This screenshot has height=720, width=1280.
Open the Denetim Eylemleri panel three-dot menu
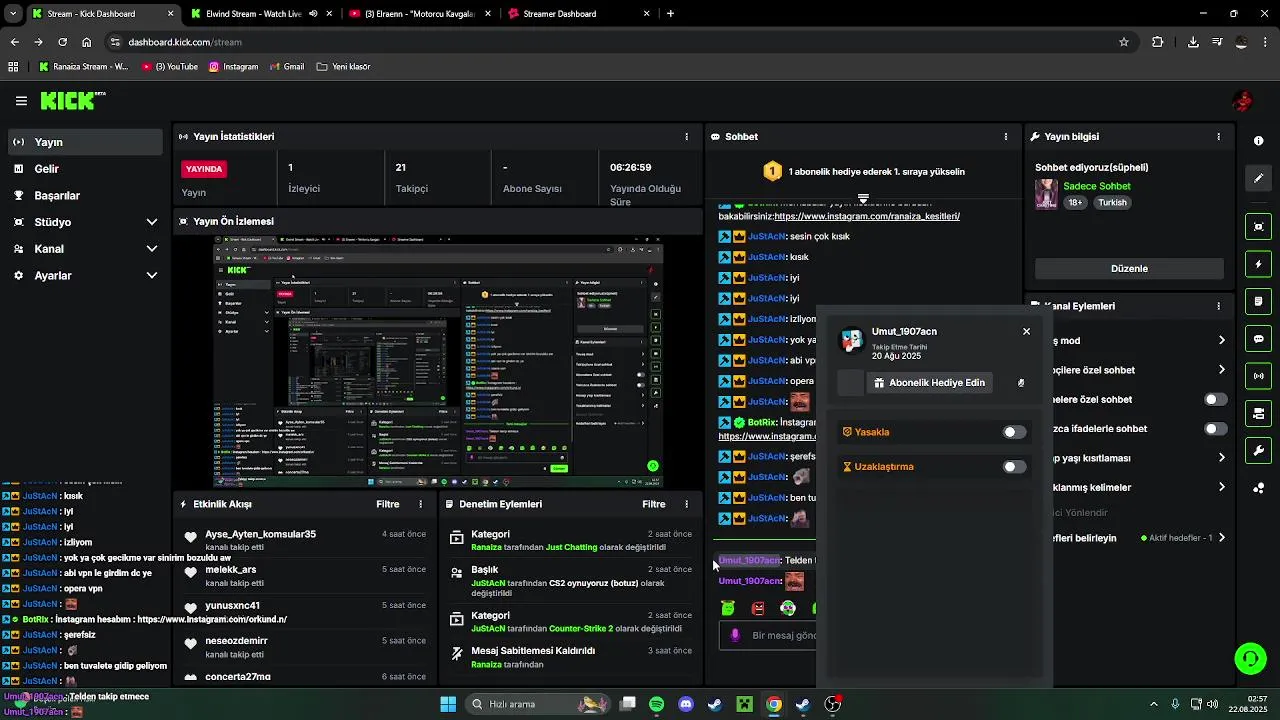coord(686,505)
